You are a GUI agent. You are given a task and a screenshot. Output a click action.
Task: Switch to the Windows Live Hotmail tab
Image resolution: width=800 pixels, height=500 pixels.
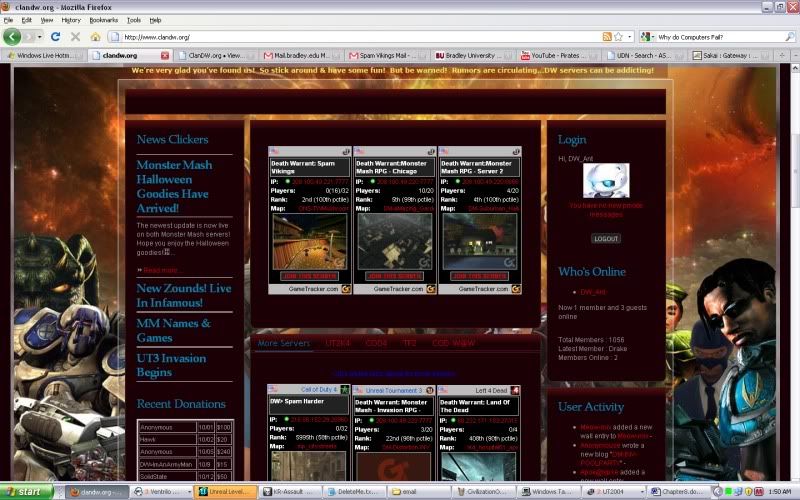pyautogui.click(x=44, y=55)
